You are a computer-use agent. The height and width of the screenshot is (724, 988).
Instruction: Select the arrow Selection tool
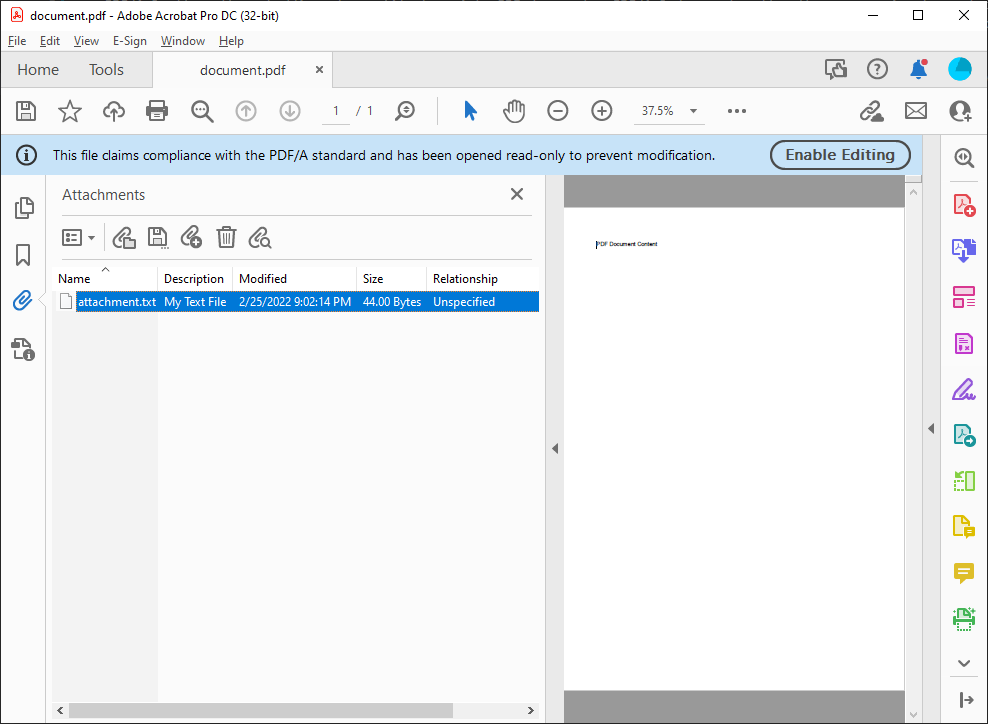[470, 111]
